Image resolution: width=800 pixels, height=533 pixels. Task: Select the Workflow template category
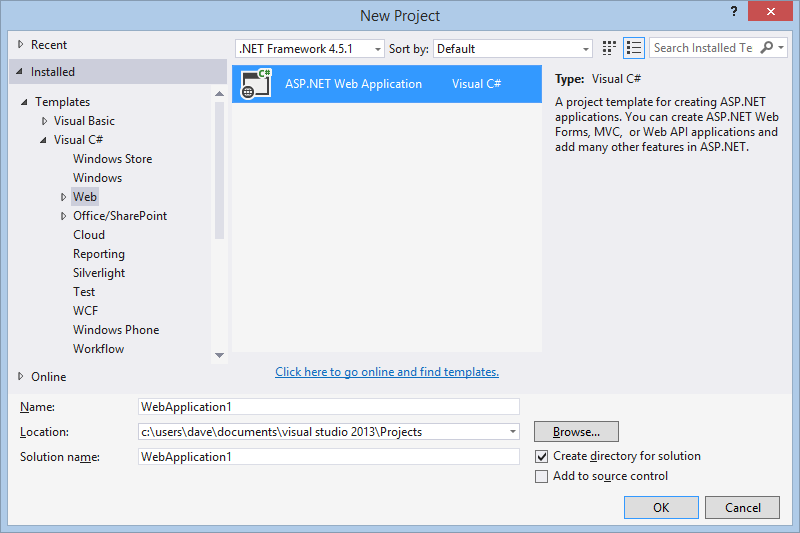98,349
